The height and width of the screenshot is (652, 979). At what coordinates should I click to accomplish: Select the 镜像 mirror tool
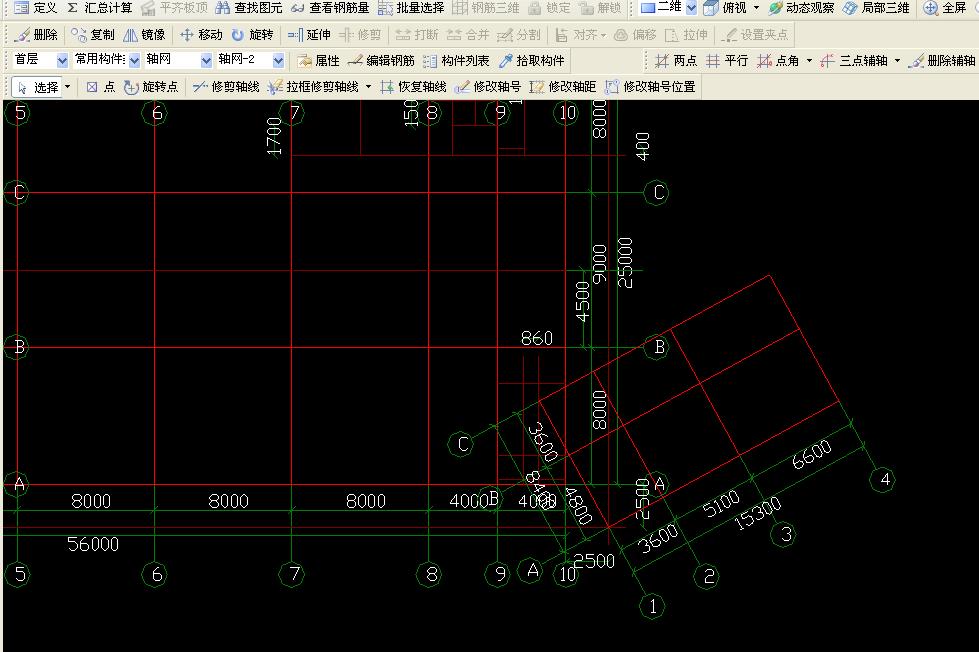(x=144, y=35)
